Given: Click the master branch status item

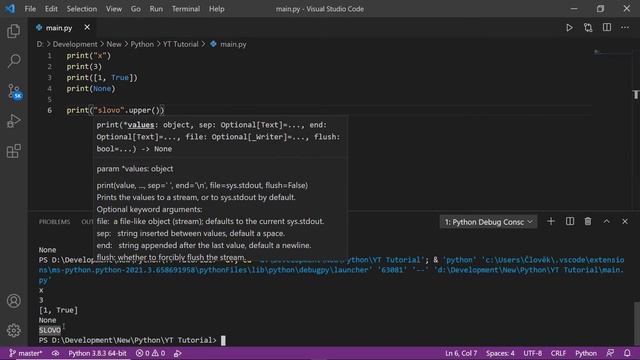Looking at the screenshot, I should pos(25,353).
